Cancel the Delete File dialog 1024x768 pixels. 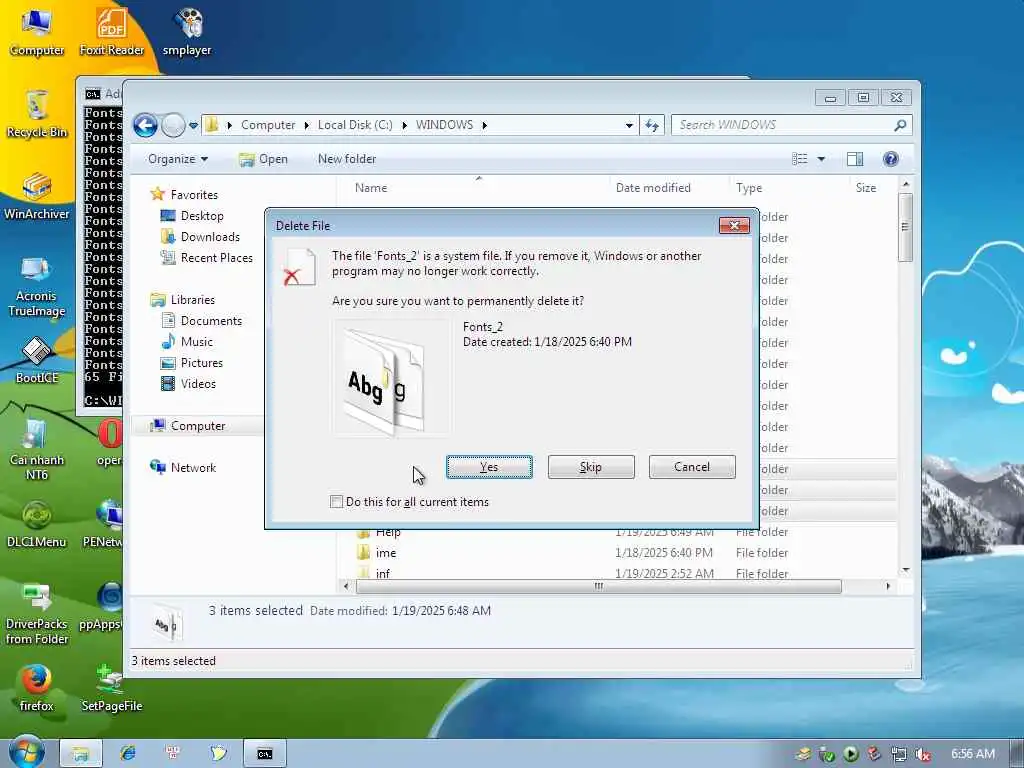click(692, 467)
